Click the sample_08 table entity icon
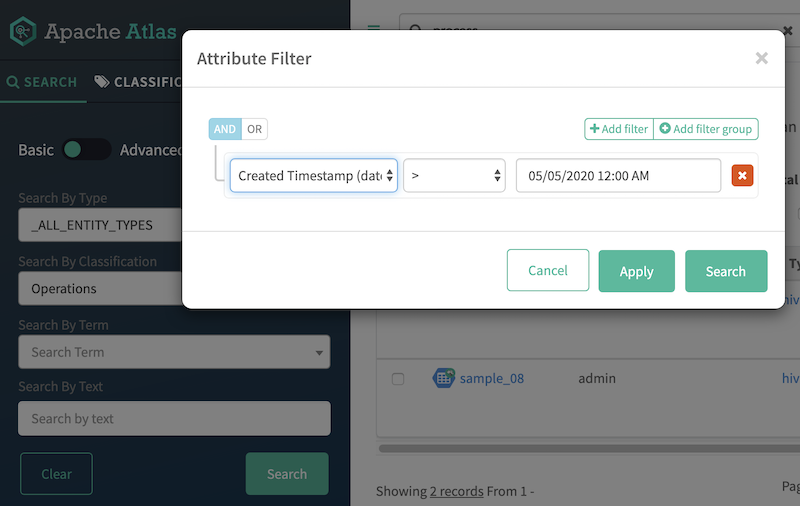 click(444, 378)
